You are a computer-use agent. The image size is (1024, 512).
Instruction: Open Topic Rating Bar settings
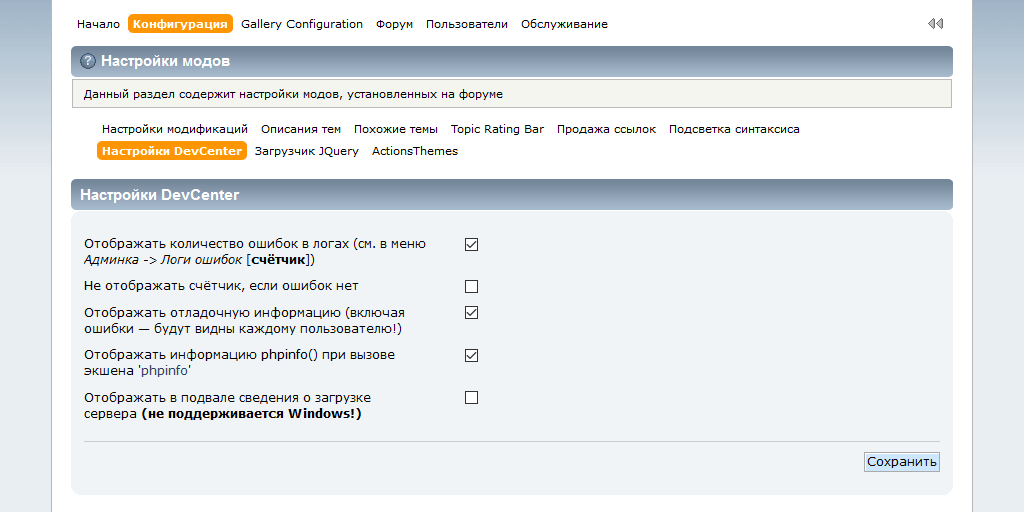pyautogui.click(x=497, y=129)
